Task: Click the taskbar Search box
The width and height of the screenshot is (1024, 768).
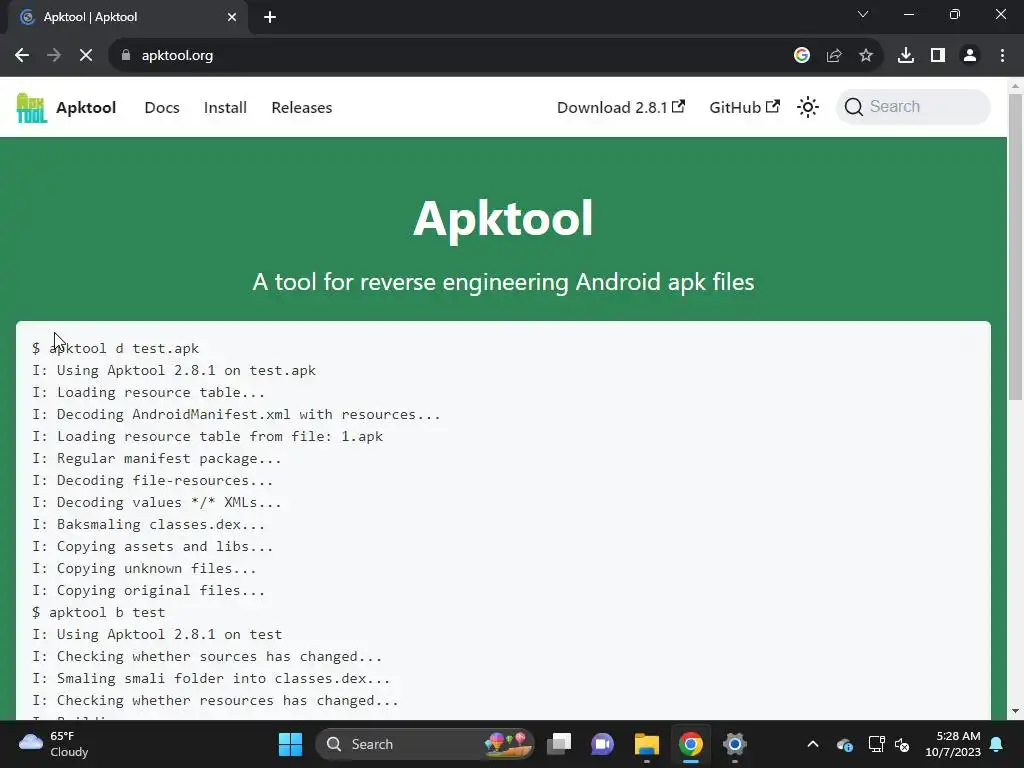Action: pyautogui.click(x=424, y=744)
